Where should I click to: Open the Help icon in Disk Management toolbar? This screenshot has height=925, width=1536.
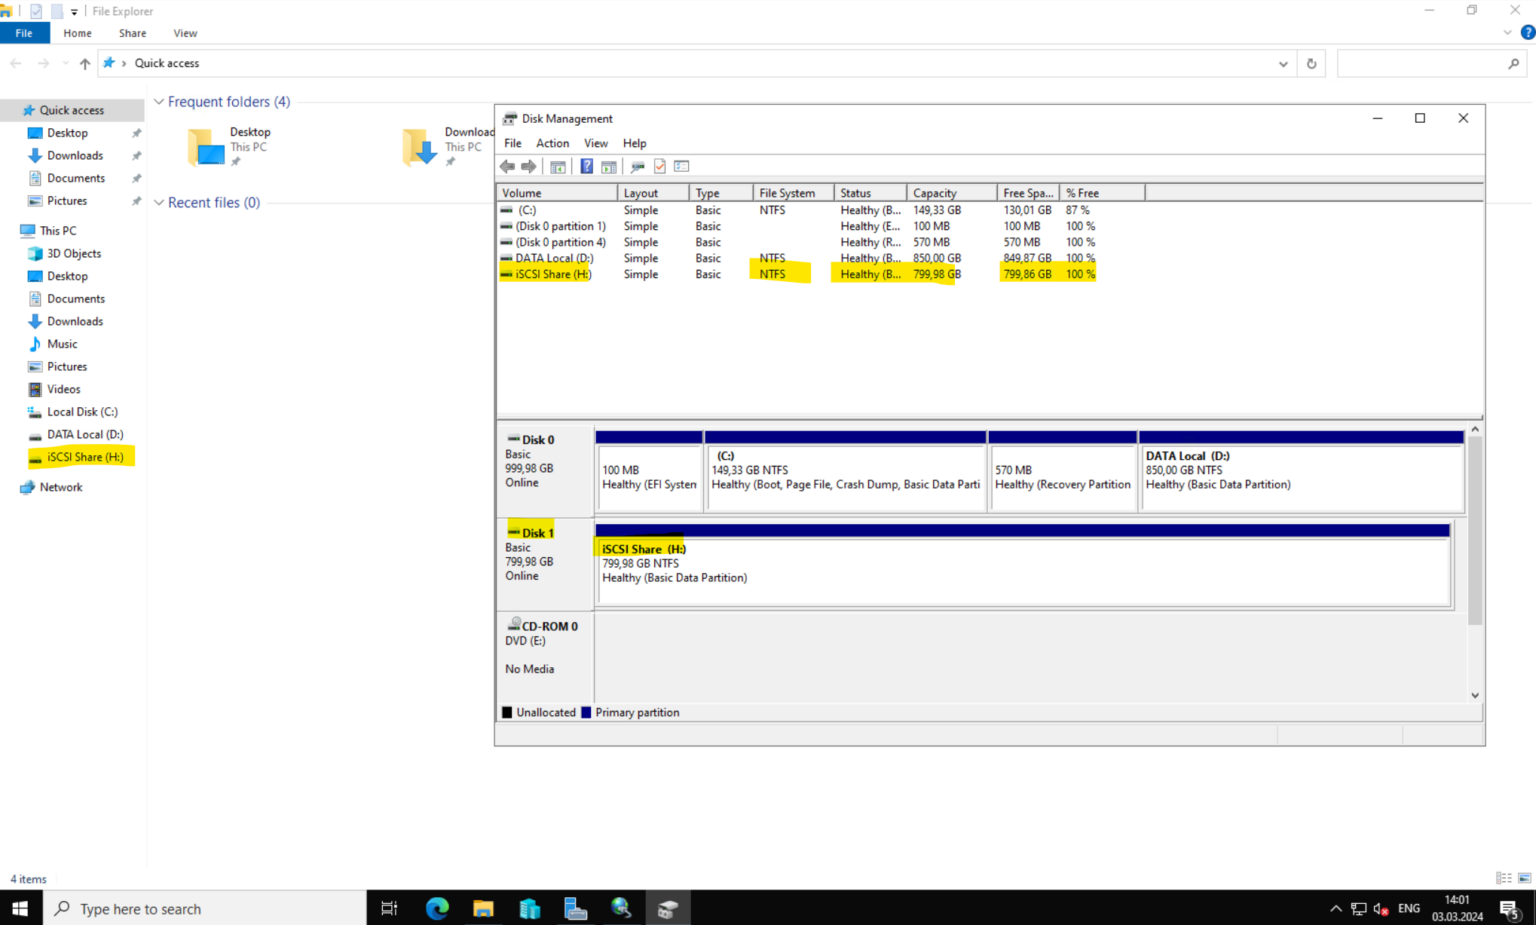[x=586, y=166]
